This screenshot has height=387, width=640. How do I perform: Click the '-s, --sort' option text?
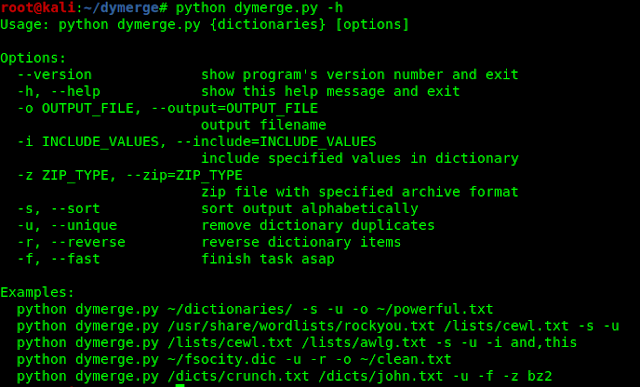coord(59,209)
